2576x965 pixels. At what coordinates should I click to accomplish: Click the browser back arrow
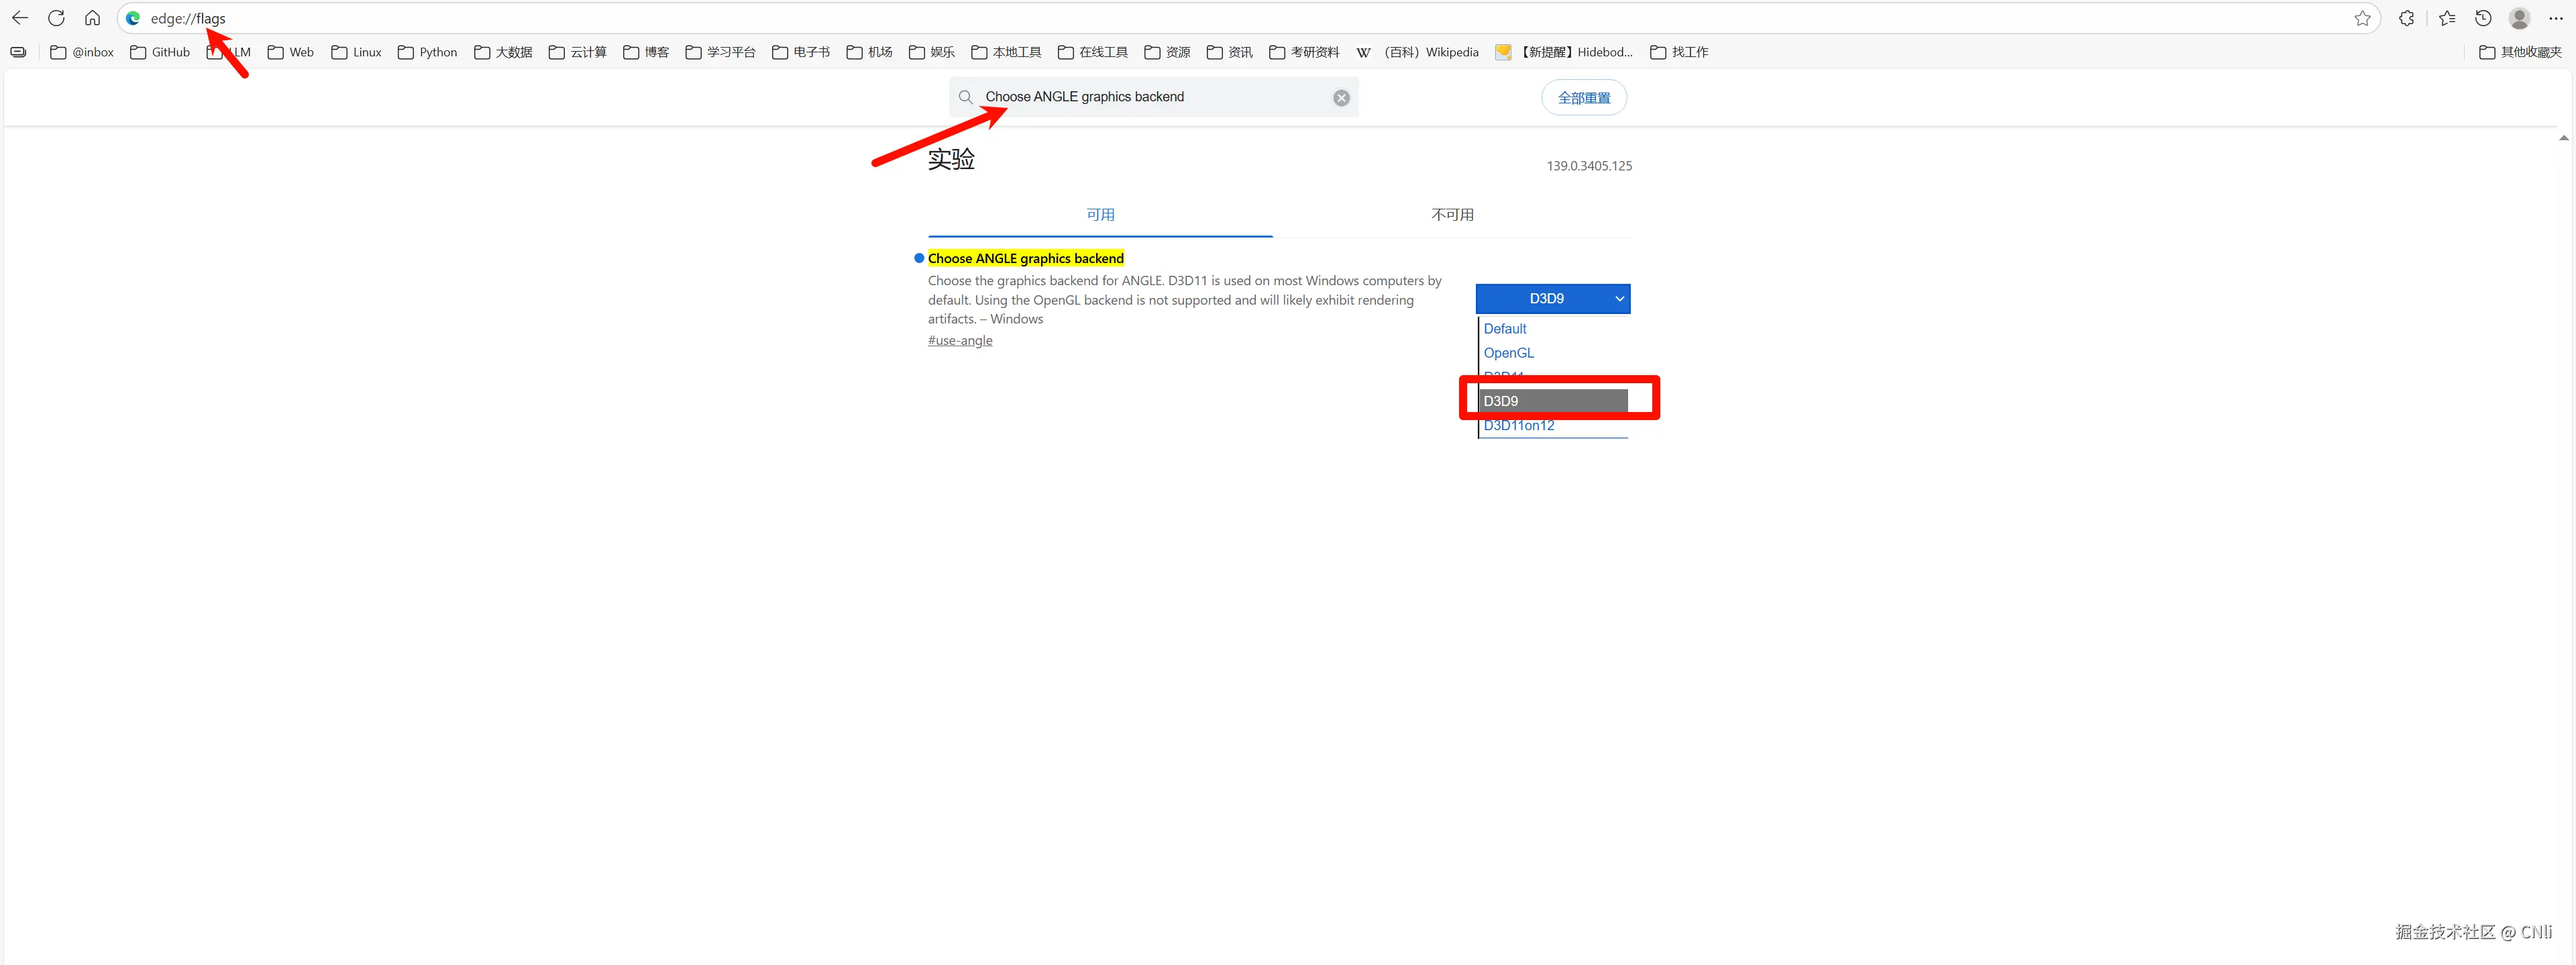point(20,18)
